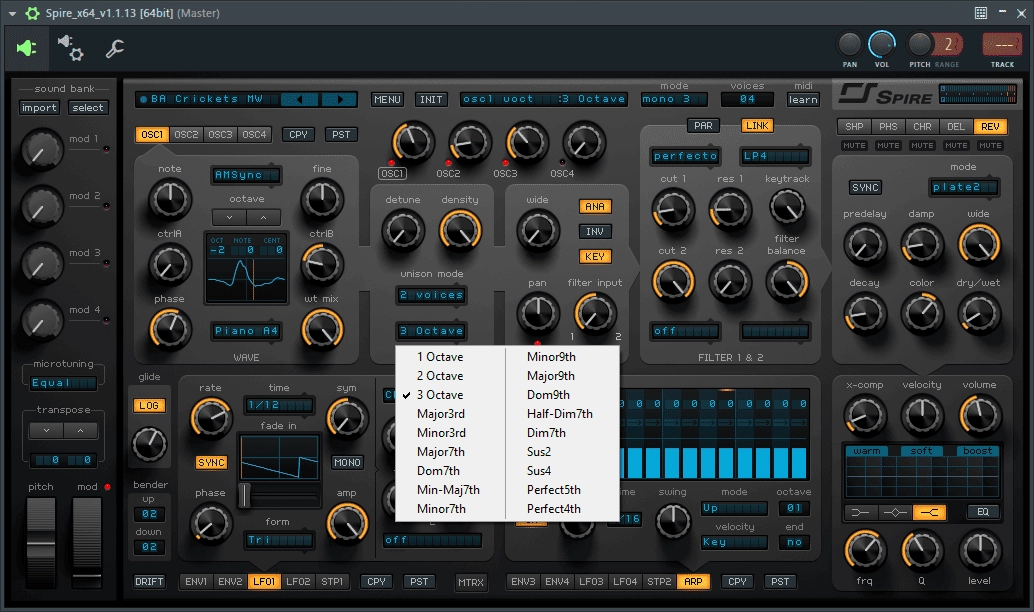1034x612 pixels.
Task: Click the PAN knob in title bar
Action: [849, 45]
